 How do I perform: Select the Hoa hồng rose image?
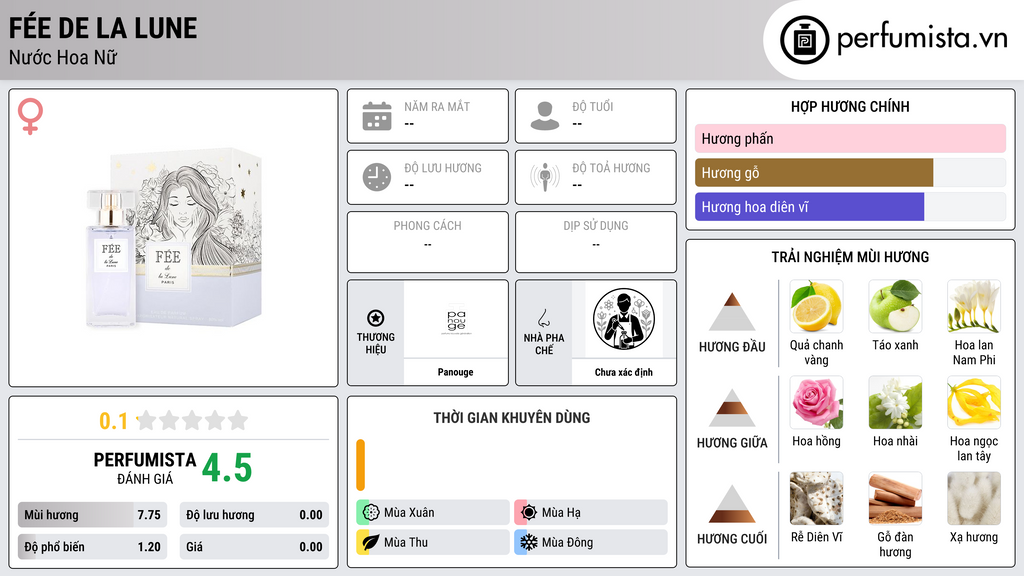pos(816,402)
